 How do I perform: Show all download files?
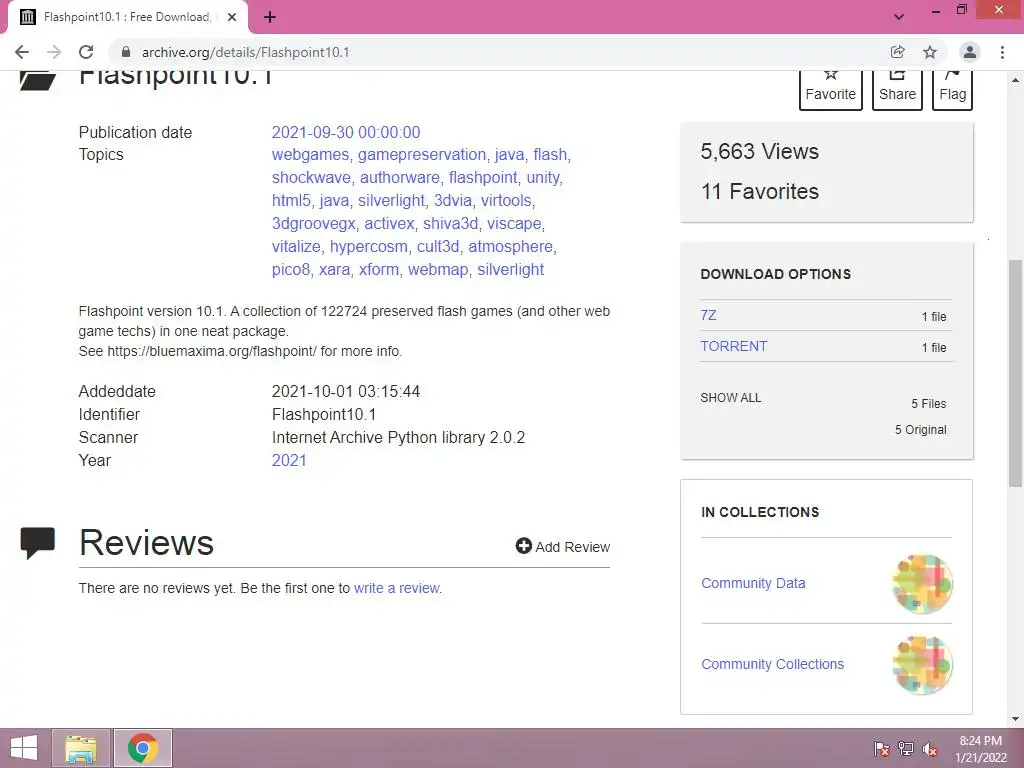(730, 398)
